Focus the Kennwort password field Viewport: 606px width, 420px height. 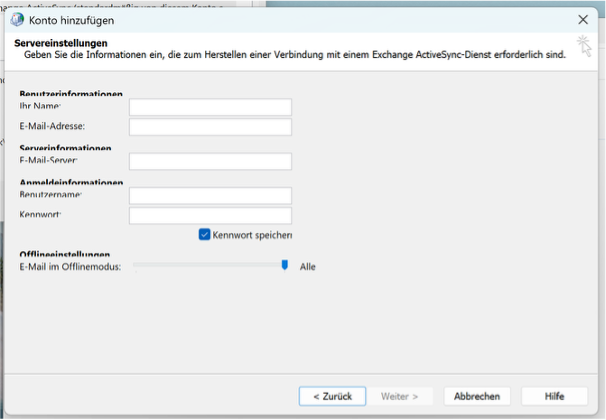[210, 216]
